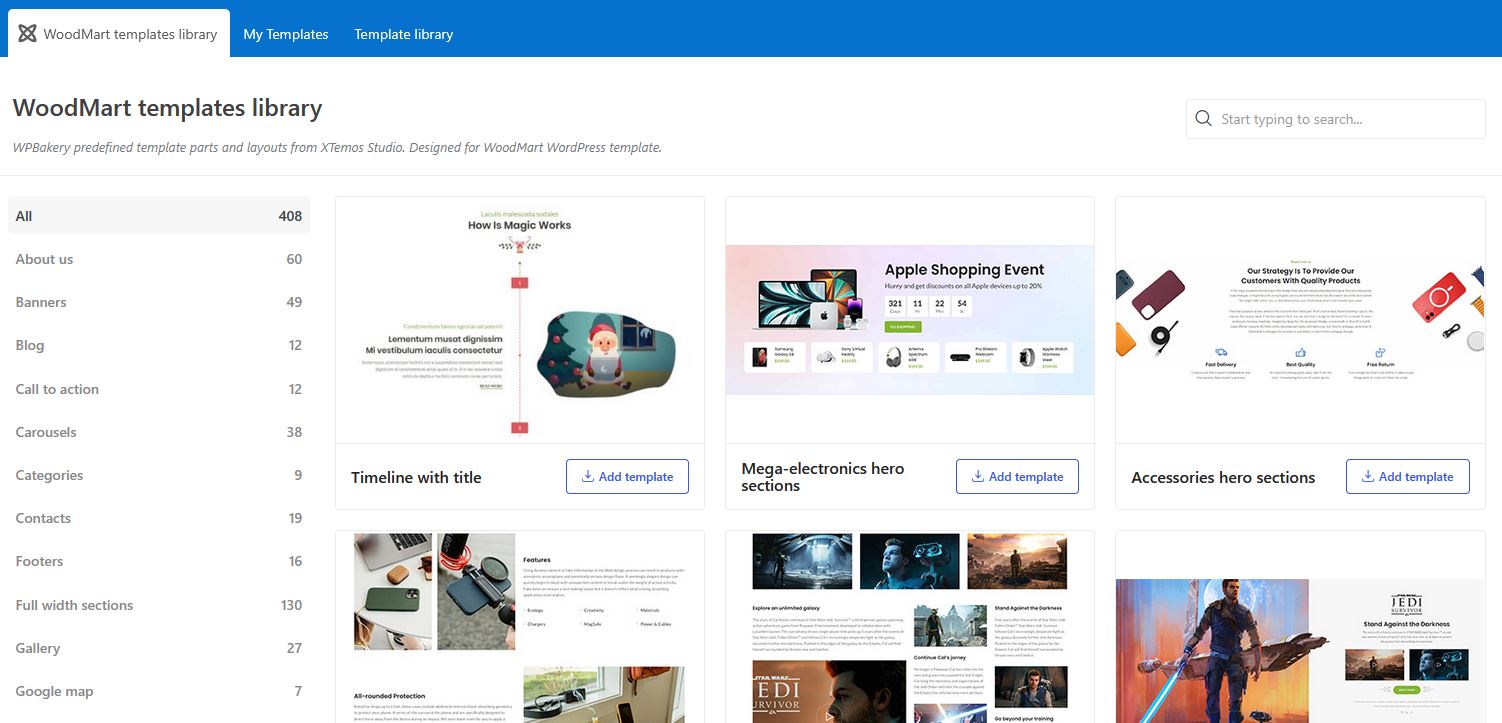Image resolution: width=1502 pixels, height=723 pixels.
Task: Click the 'Mega-electronics hero sections' card title
Action: (x=823, y=477)
